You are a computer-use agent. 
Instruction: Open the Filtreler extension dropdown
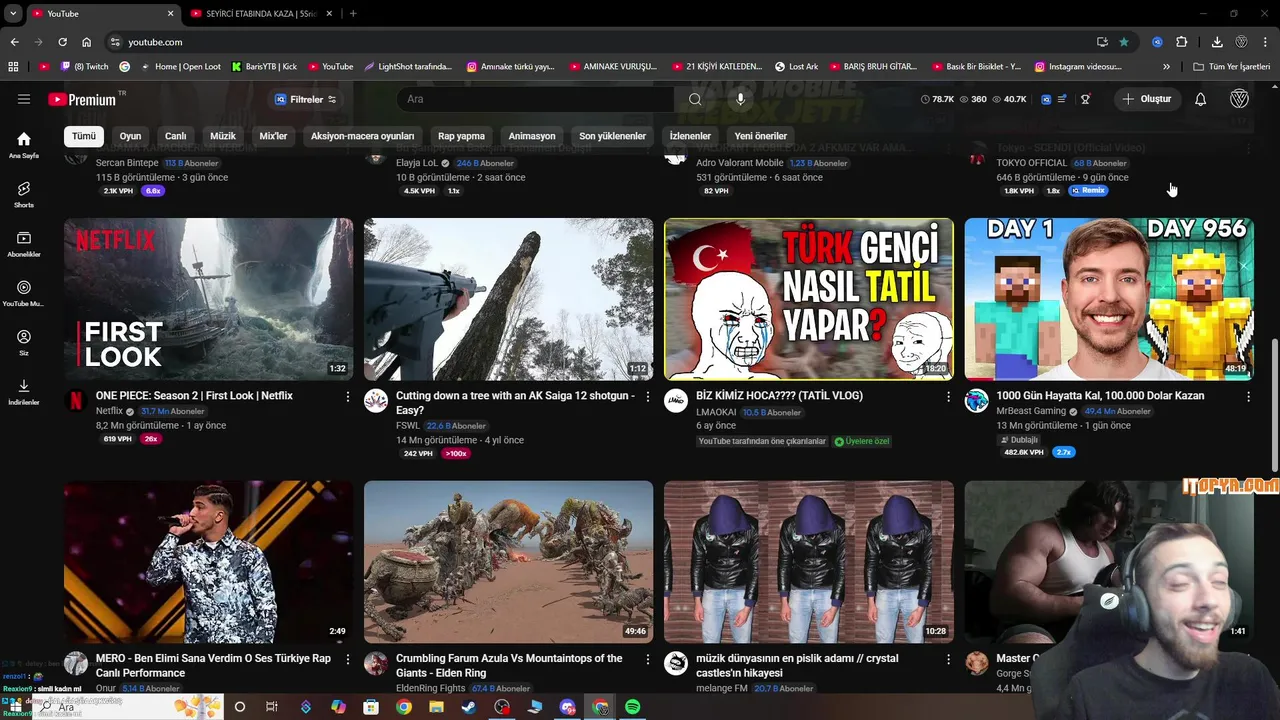[x=305, y=99]
